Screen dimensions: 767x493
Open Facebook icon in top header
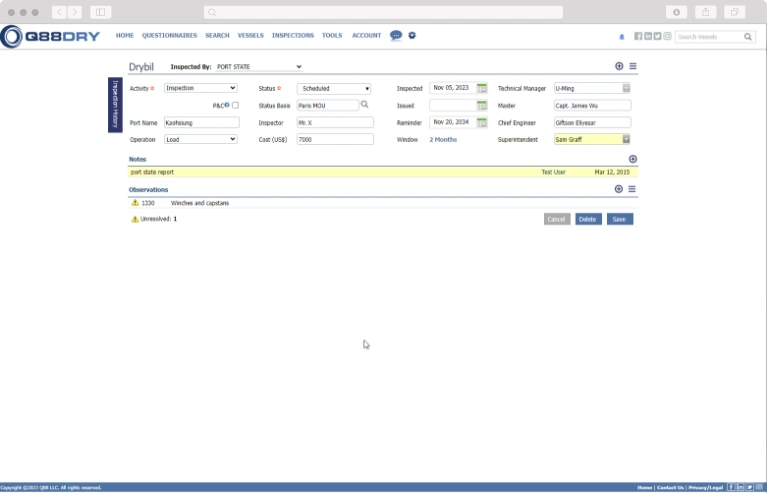click(x=638, y=36)
